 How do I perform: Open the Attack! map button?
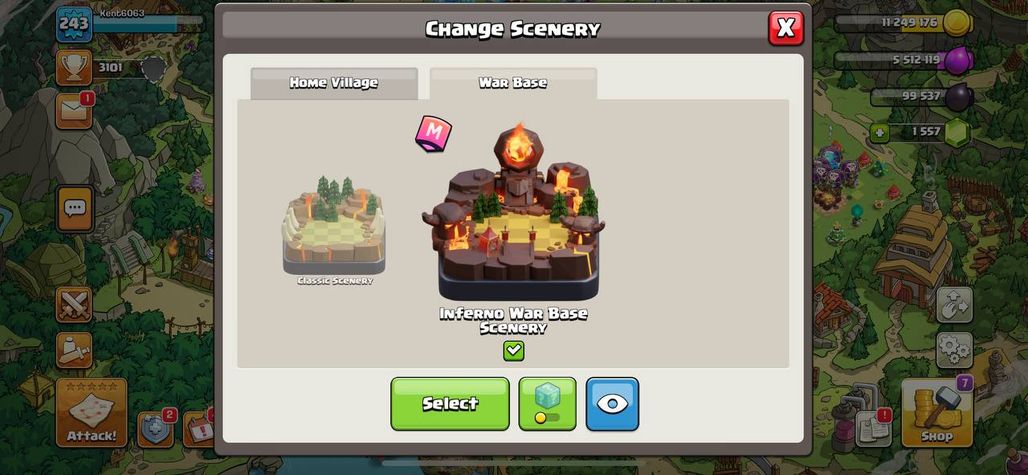click(x=91, y=413)
